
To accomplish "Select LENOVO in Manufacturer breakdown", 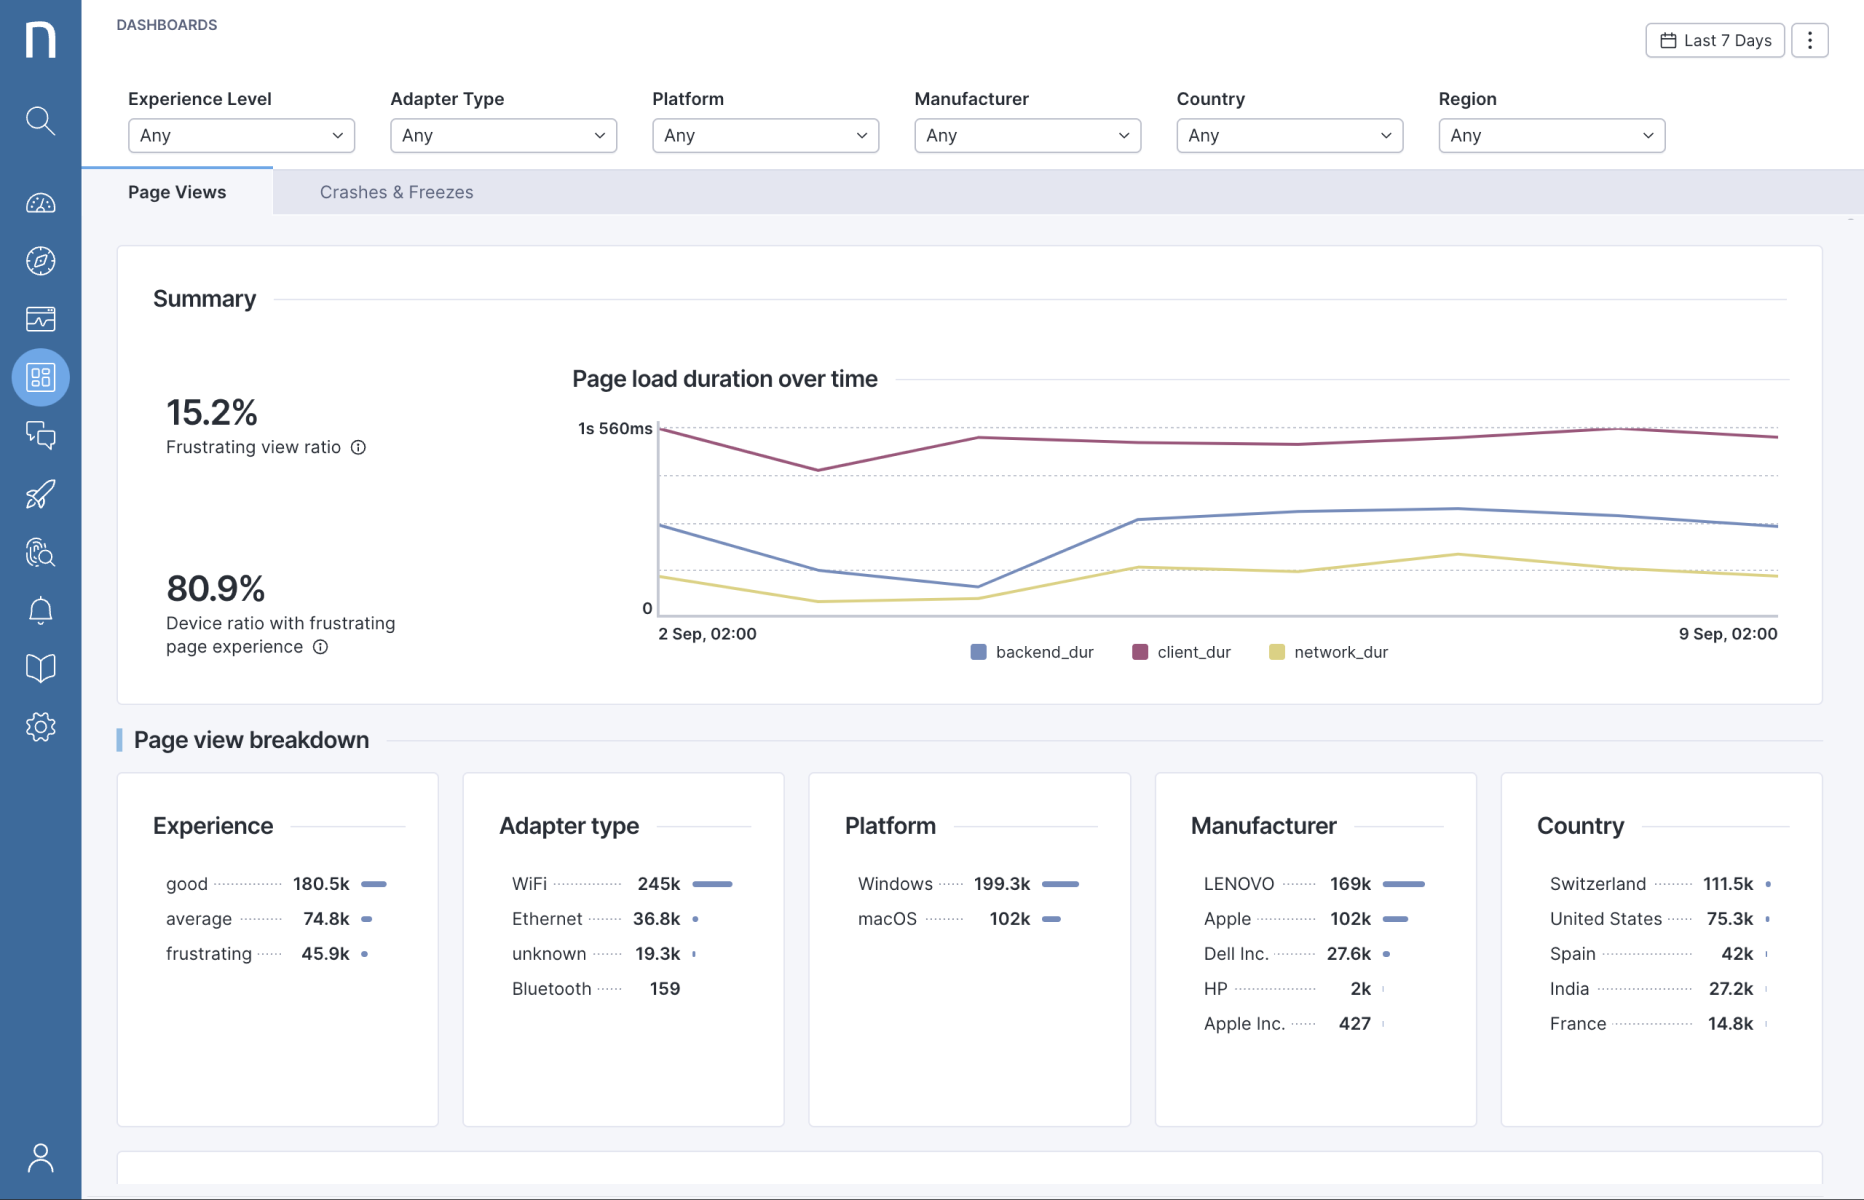I will [1315, 884].
